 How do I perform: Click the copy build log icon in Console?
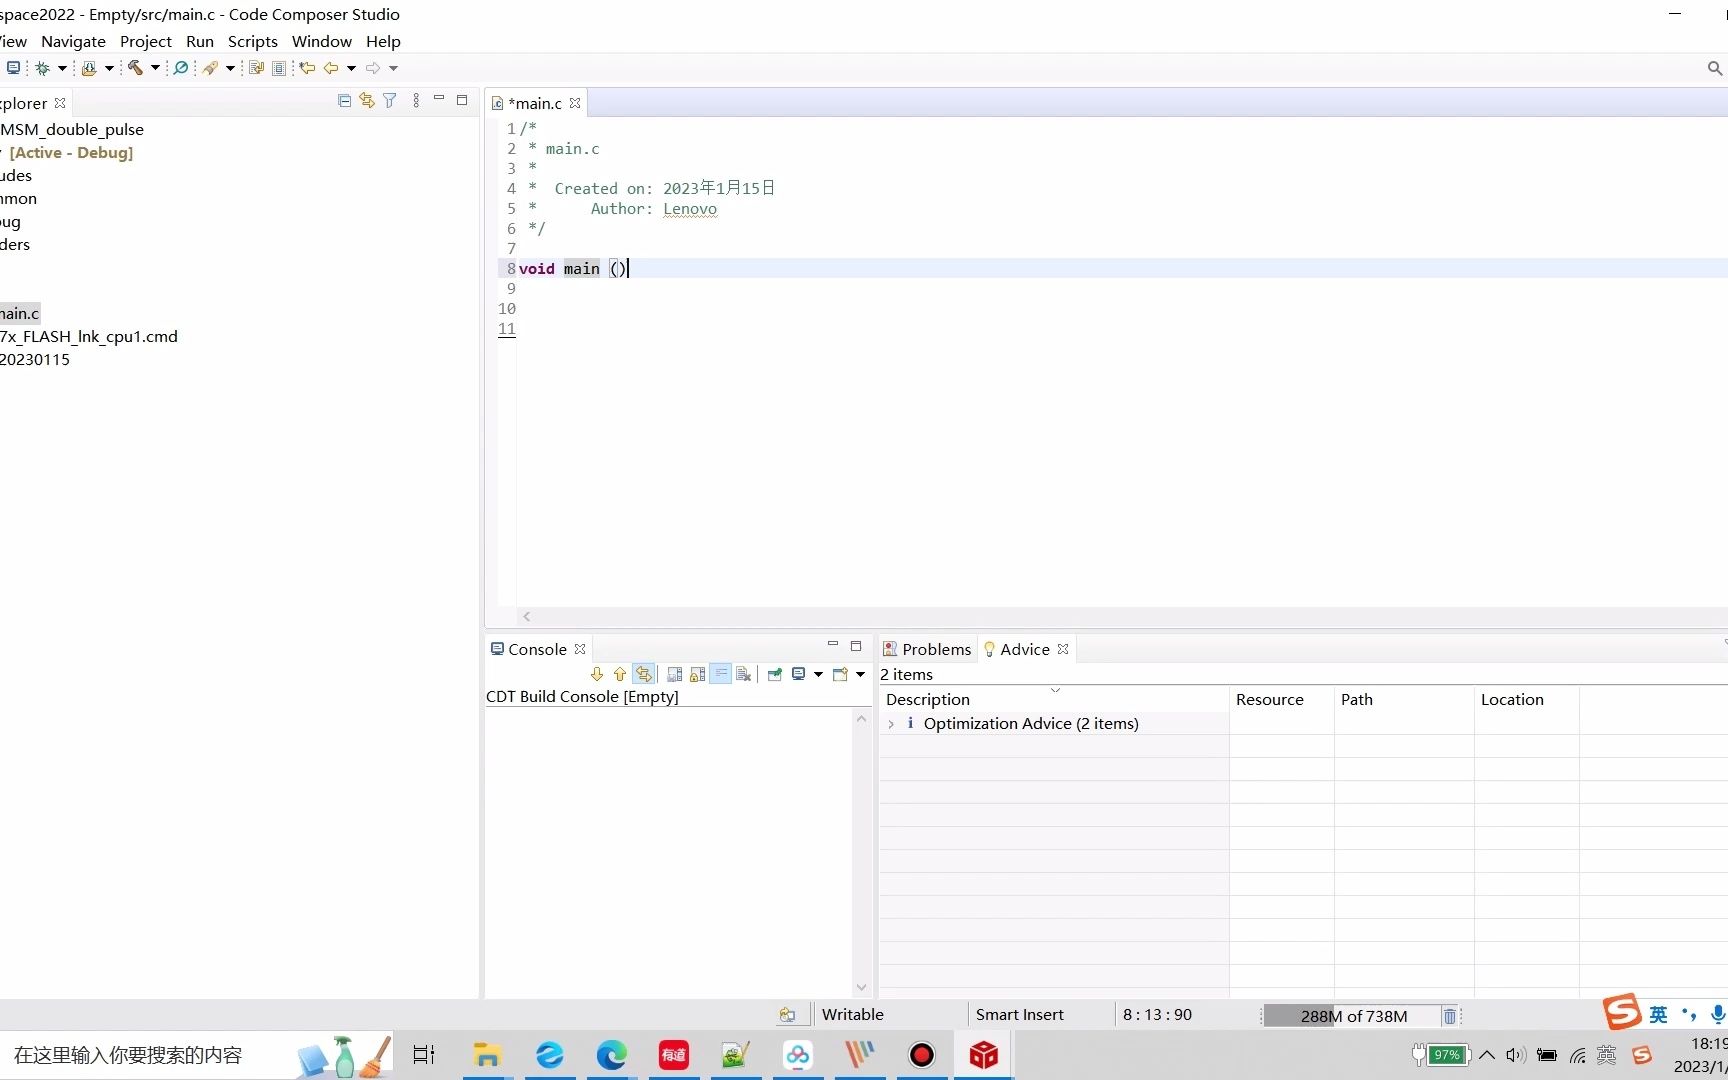pos(674,674)
